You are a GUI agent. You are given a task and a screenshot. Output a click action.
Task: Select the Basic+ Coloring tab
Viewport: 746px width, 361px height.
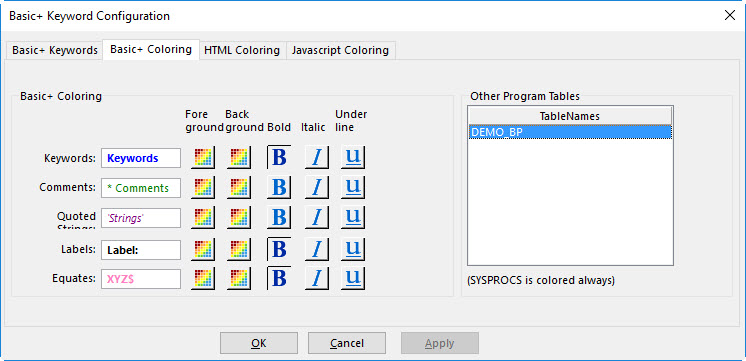[151, 49]
